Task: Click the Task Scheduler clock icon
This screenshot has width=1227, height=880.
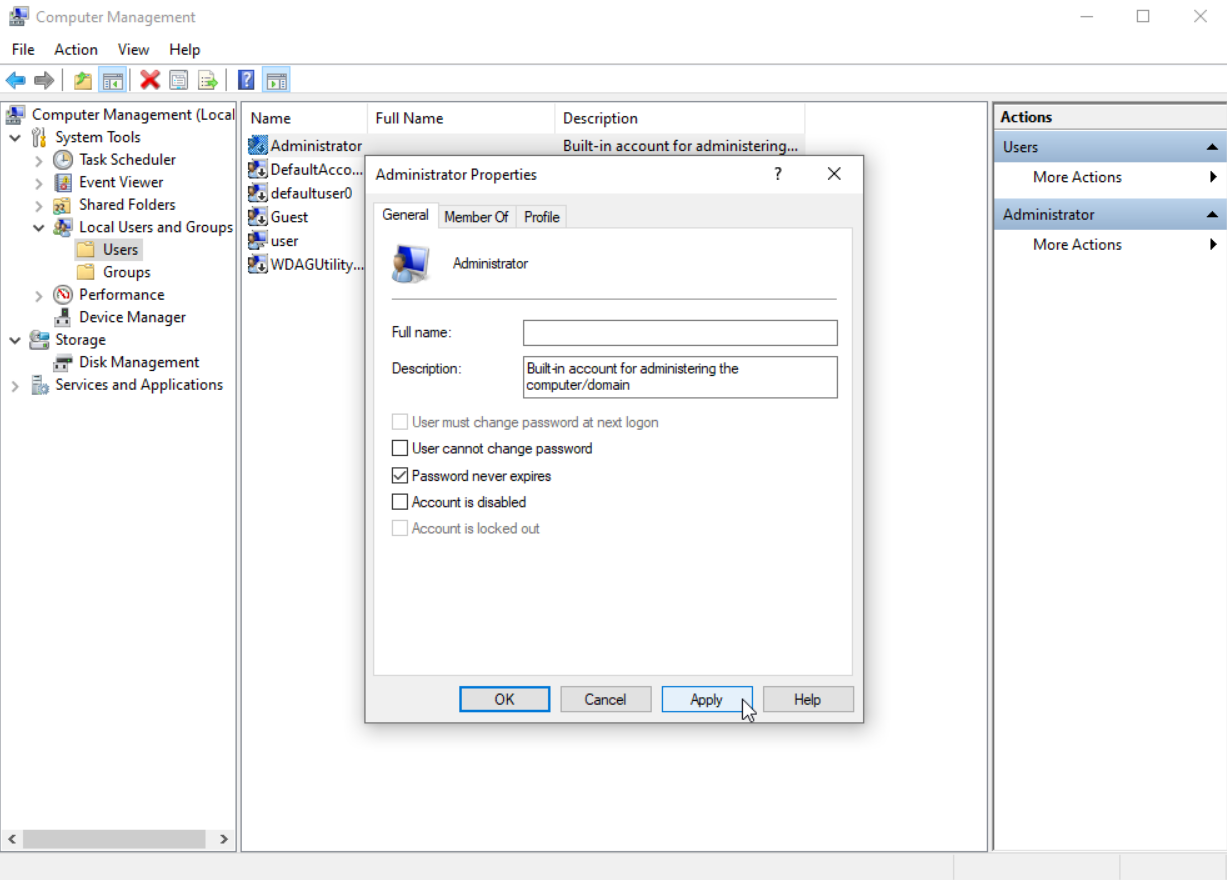Action: 63,160
